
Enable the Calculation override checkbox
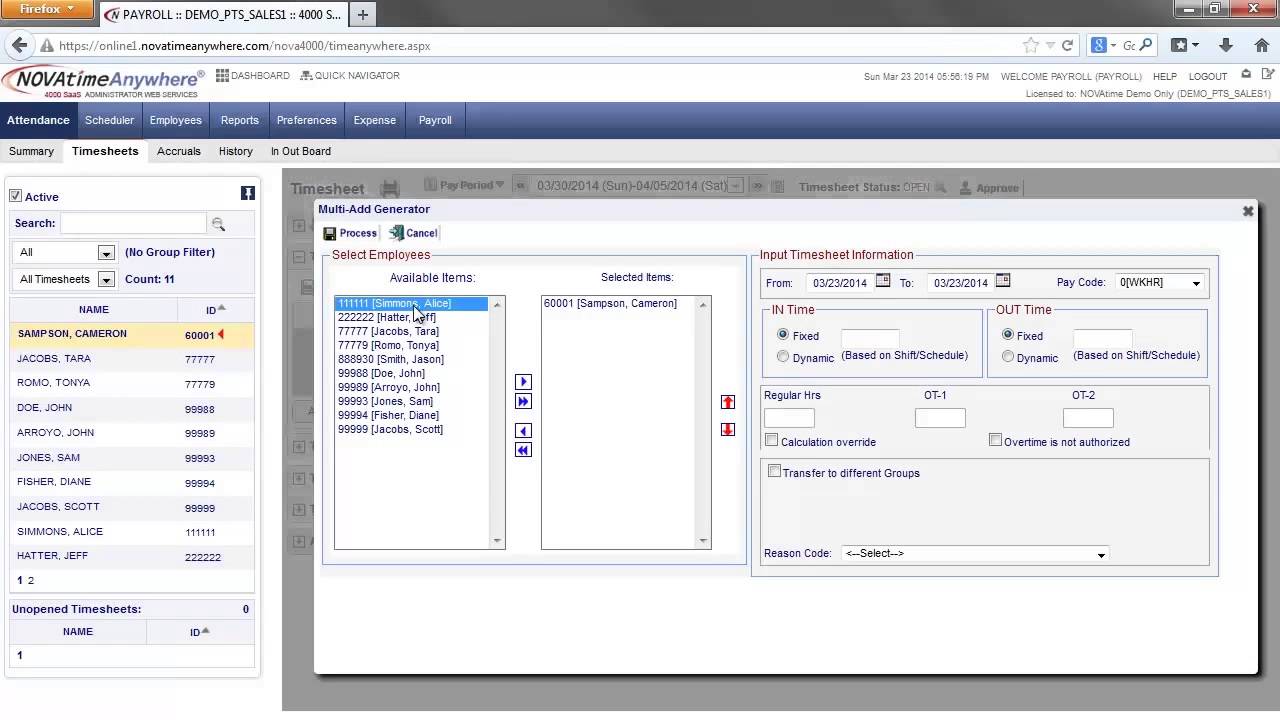tap(771, 440)
